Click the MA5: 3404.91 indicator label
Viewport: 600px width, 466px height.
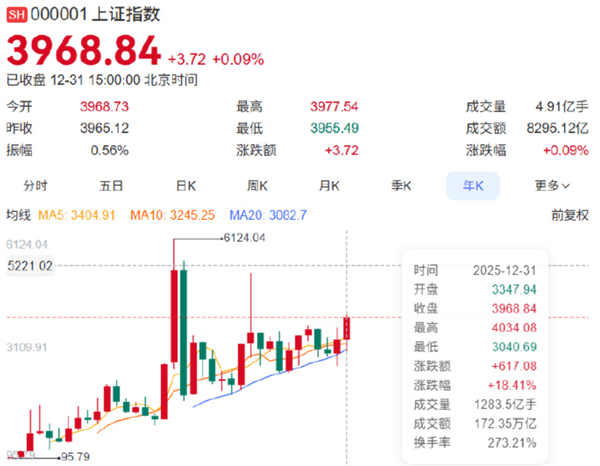click(77, 215)
